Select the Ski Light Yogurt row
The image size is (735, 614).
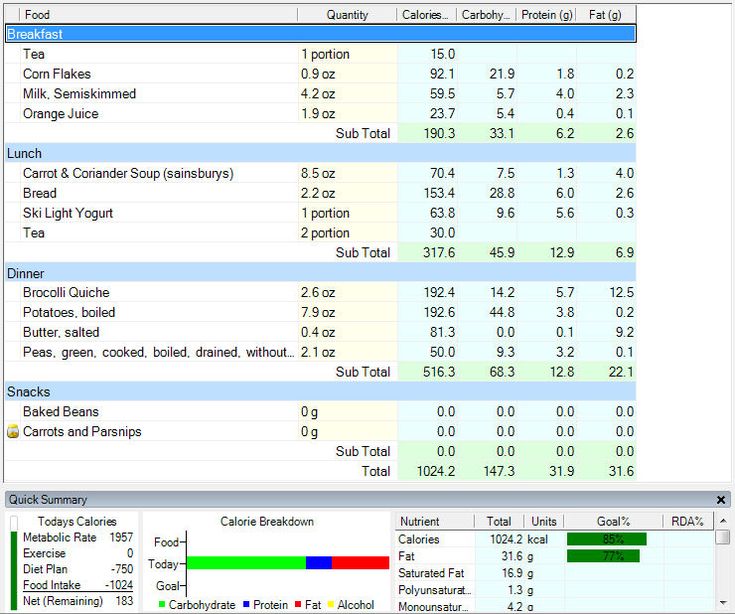pos(321,213)
